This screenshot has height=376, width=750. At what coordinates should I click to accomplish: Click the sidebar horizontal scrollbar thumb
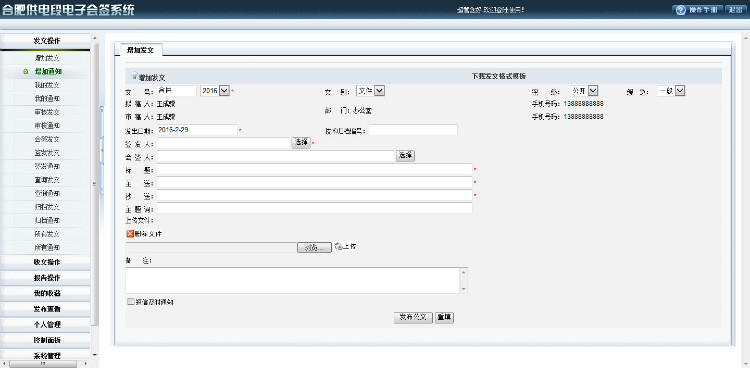[x=43, y=364]
